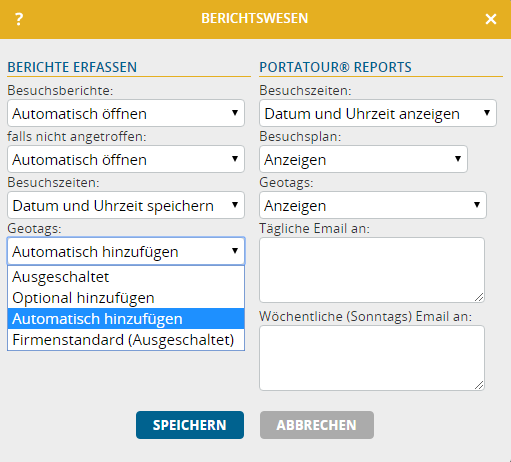This screenshot has width=511, height=462.
Task: Pick highlighted Automatisch hinzufügen list option
Action: coord(126,319)
